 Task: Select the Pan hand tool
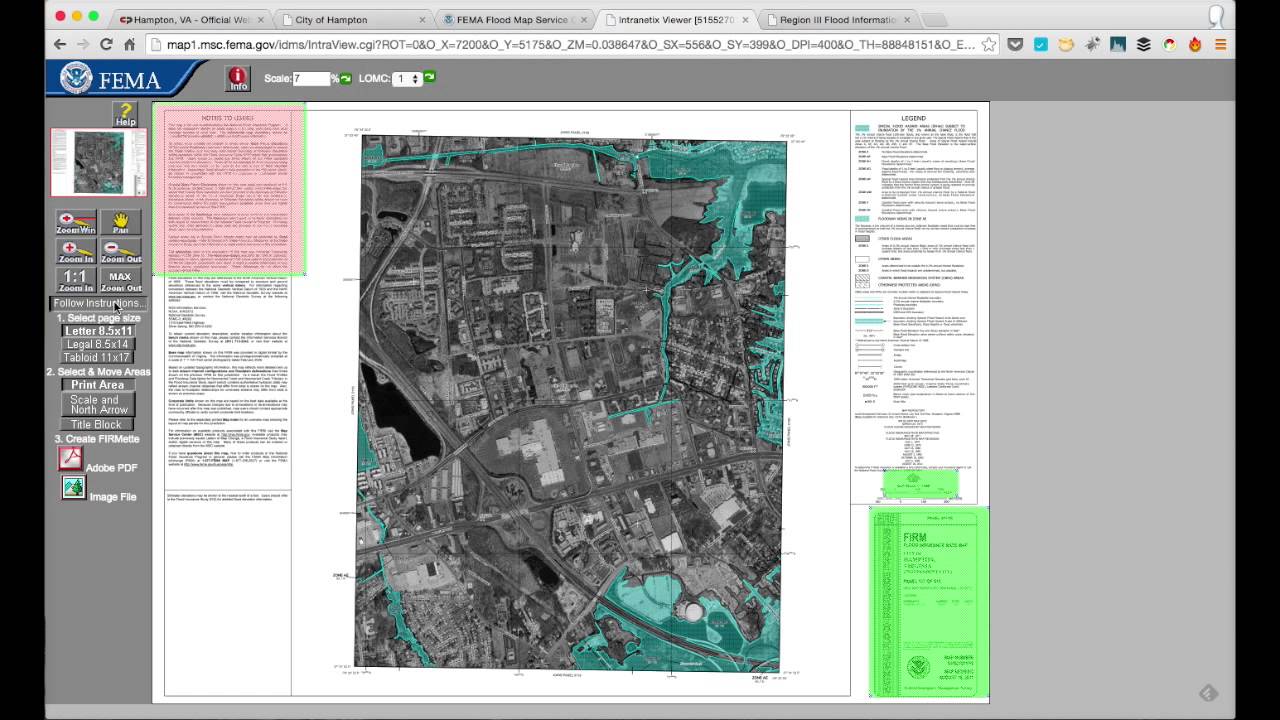coord(121,222)
